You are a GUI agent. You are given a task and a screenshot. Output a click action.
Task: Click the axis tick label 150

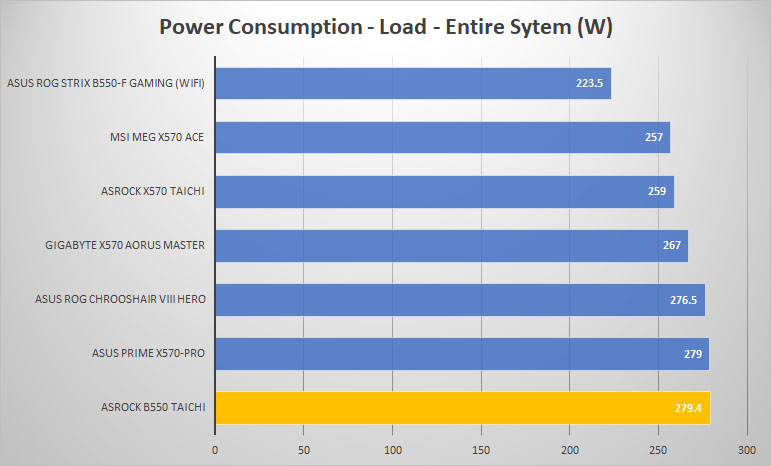click(x=481, y=450)
